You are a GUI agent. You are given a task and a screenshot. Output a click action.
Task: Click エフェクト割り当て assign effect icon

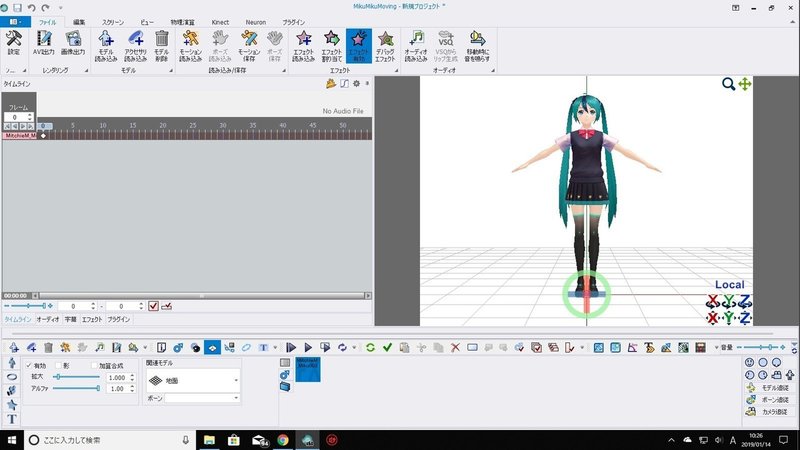(332, 46)
